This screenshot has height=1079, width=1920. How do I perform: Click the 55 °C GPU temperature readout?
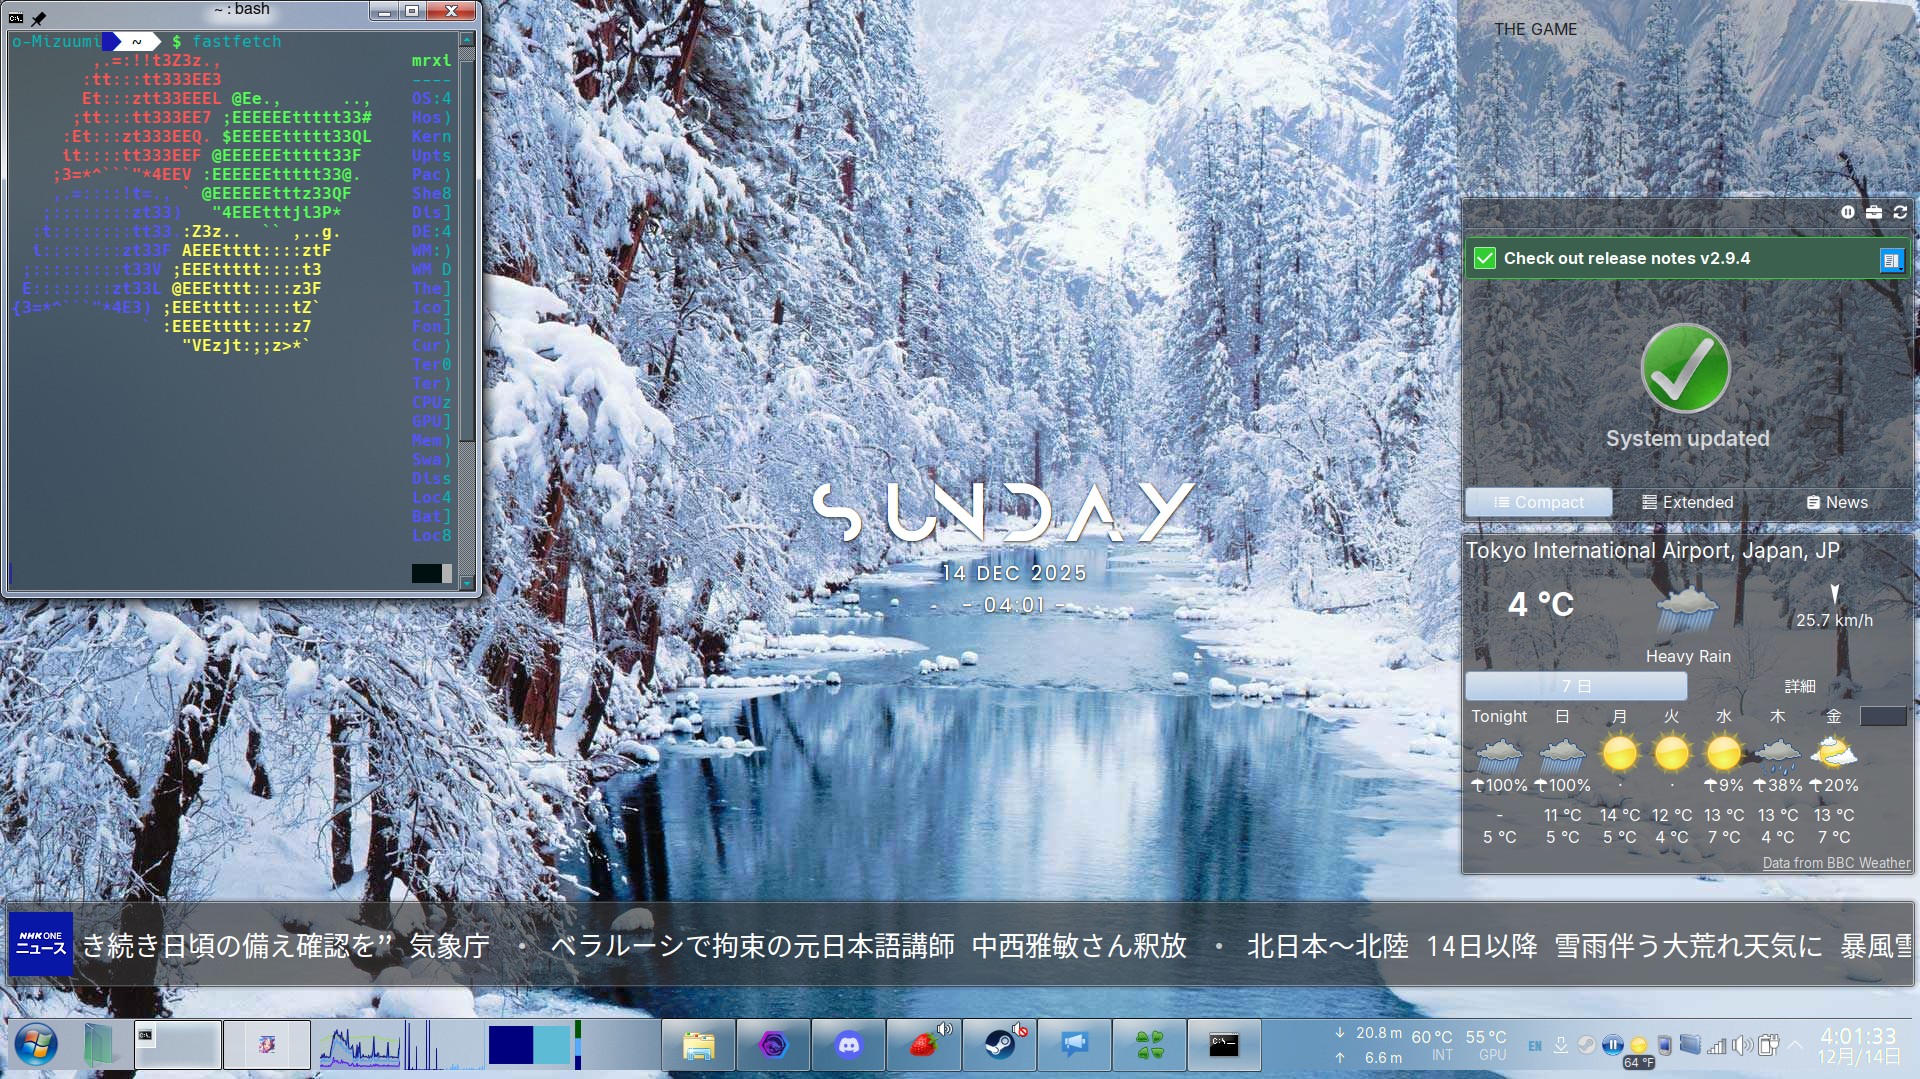click(1486, 1045)
